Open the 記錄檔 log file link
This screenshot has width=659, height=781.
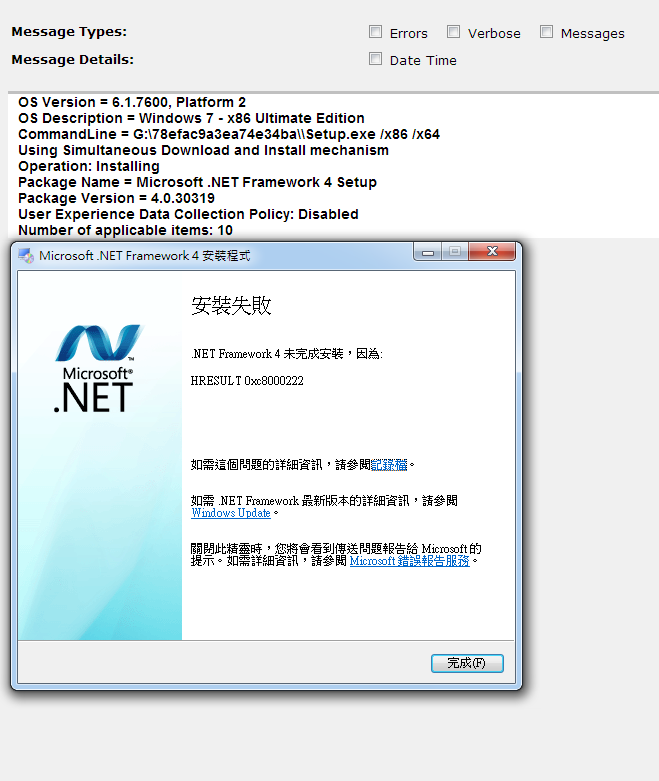[389, 465]
